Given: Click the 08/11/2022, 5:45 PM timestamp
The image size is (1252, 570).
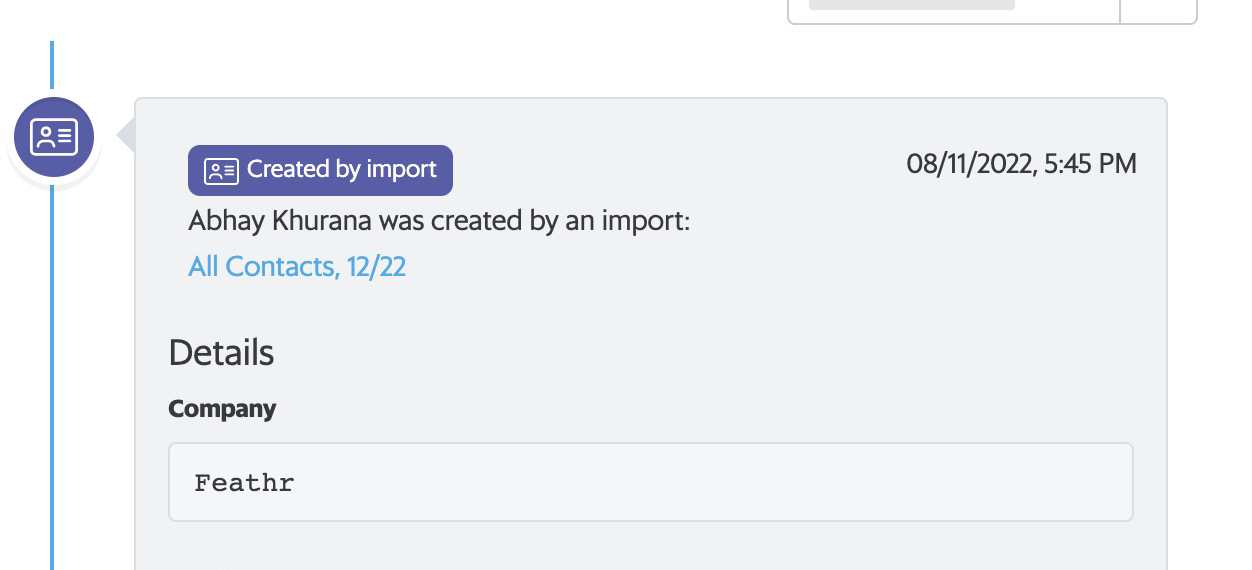Looking at the screenshot, I should click(1021, 164).
